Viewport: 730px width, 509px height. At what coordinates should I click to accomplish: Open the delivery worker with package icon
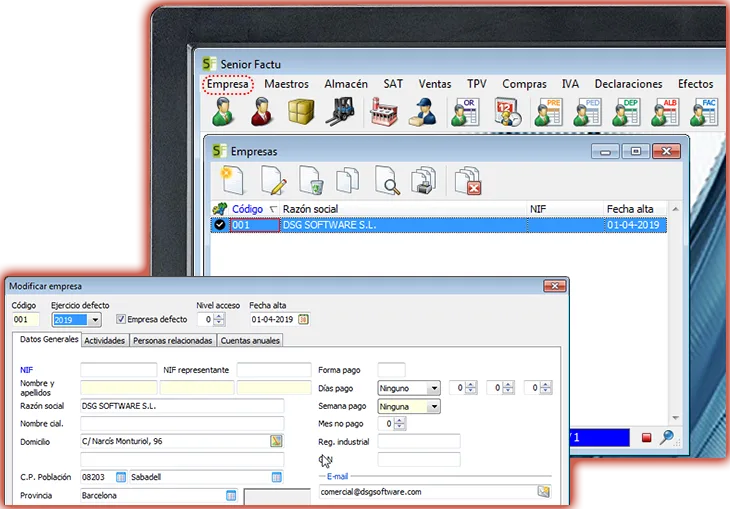423,112
